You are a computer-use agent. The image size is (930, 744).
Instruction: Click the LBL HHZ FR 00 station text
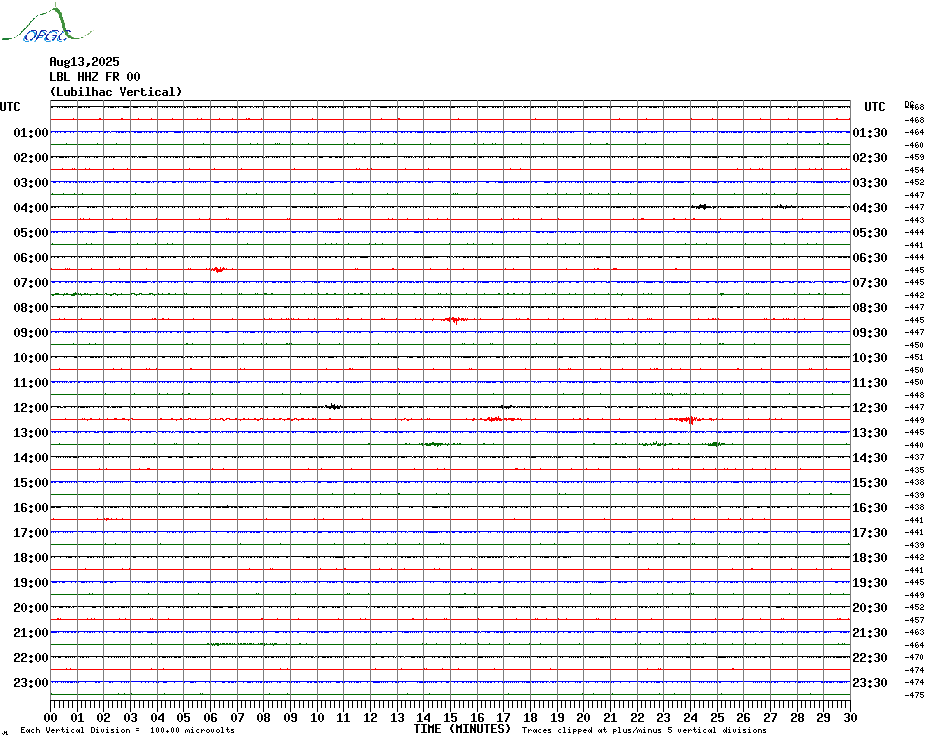(95, 77)
